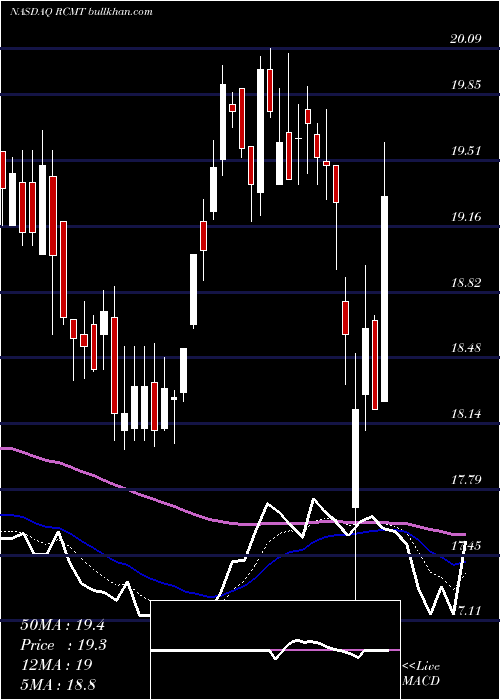Click the 17.79 price axis label
The height and width of the screenshot is (700, 500).
(466, 480)
